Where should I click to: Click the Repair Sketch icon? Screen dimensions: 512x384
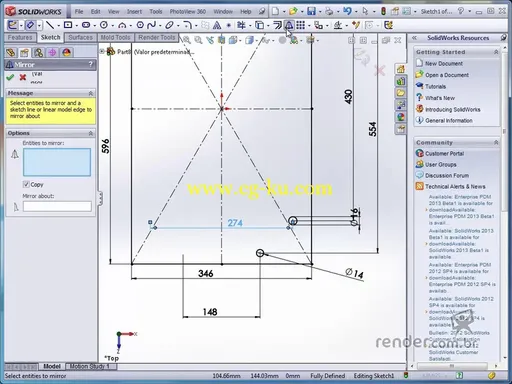point(356,25)
